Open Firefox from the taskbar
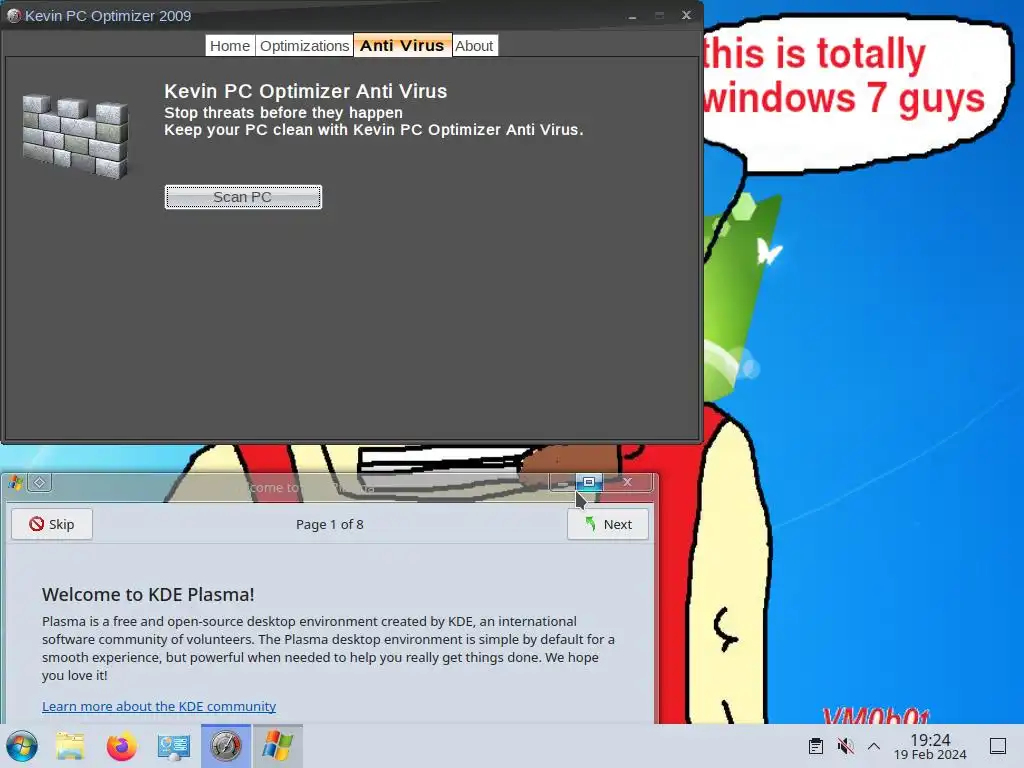Viewport: 1024px width, 768px height. coord(121,746)
